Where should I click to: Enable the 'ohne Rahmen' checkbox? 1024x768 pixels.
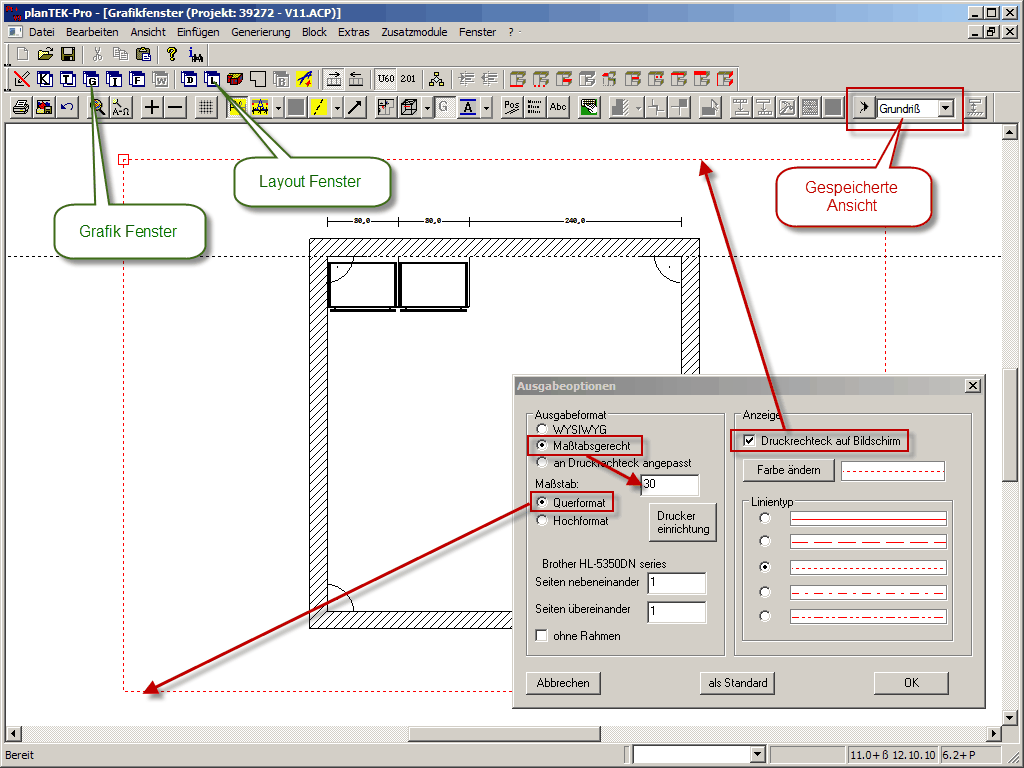[x=542, y=636]
